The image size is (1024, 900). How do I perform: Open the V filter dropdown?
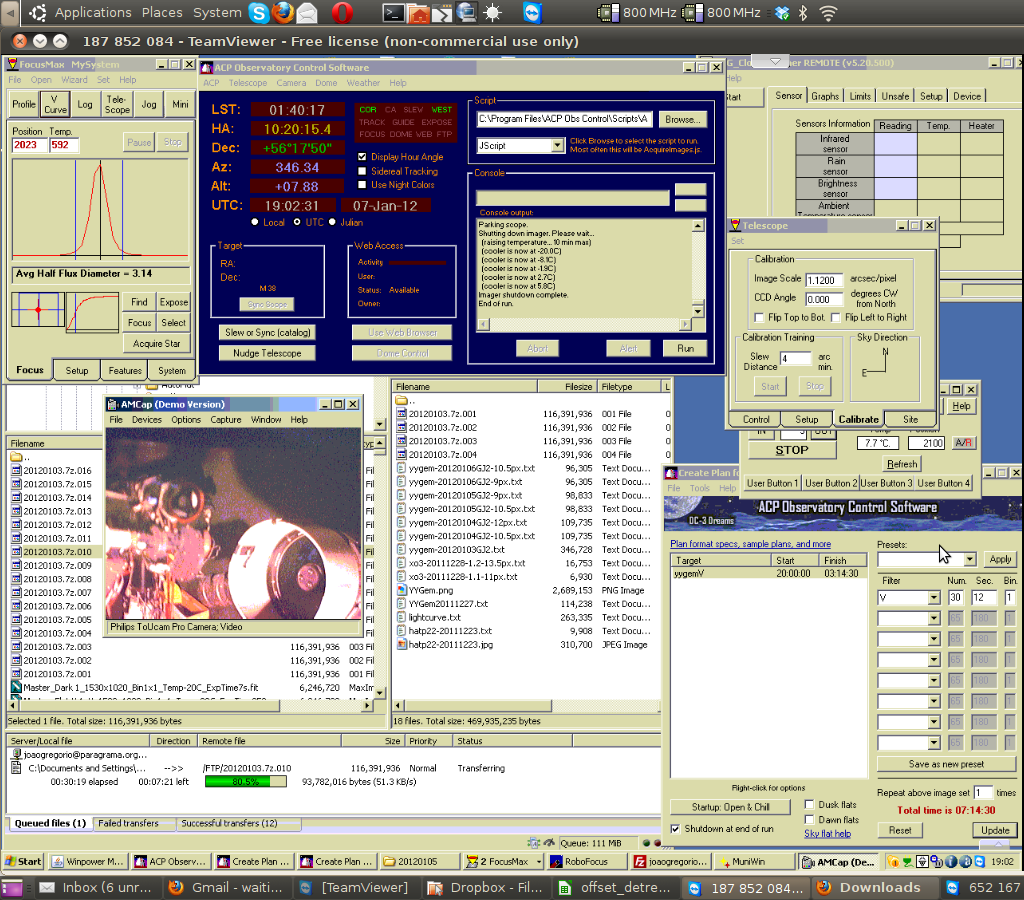[x=934, y=597]
